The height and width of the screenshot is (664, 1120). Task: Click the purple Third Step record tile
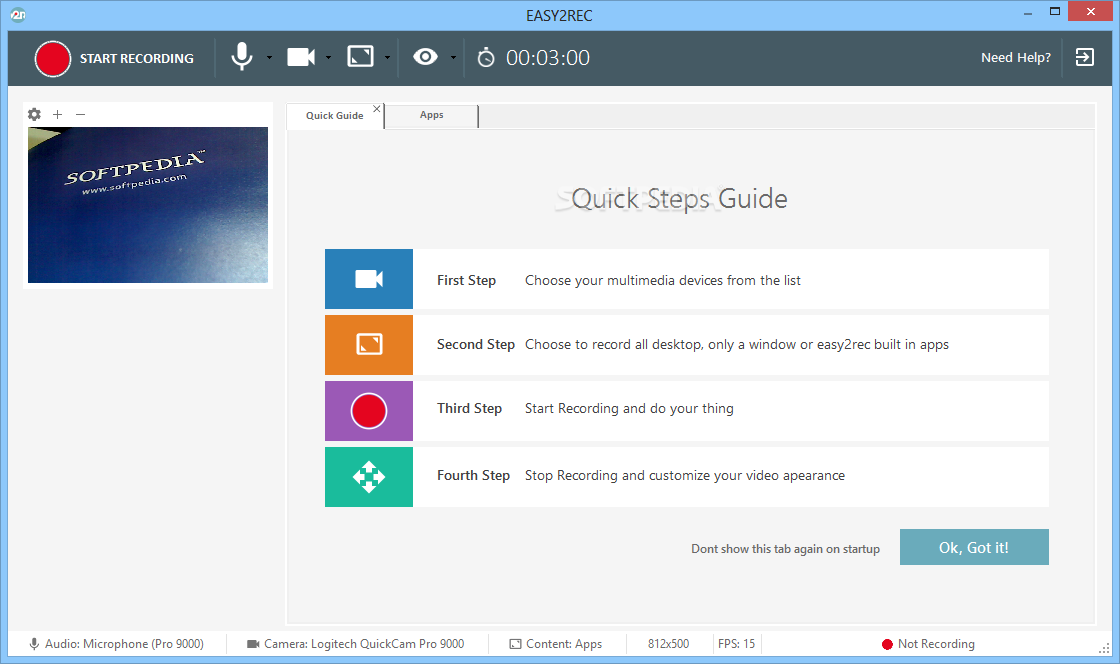[x=369, y=411]
